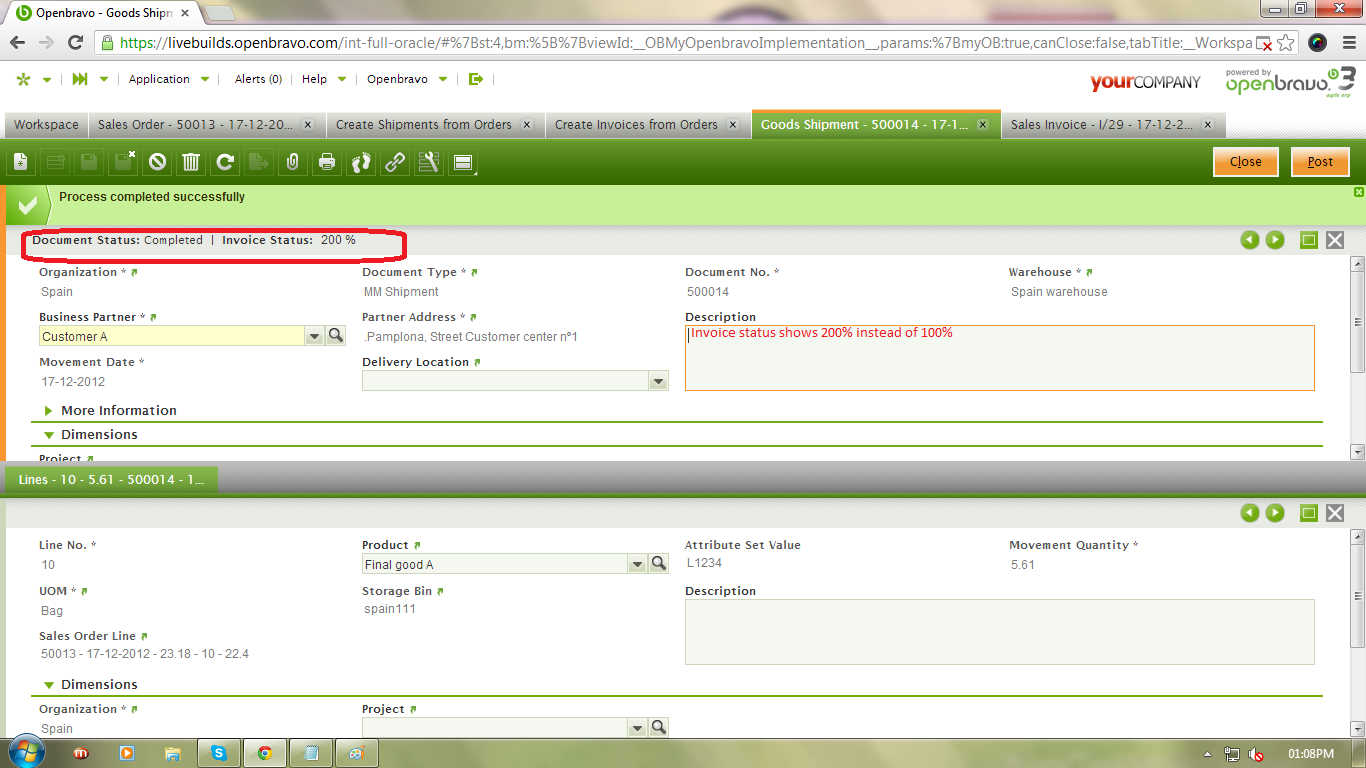The height and width of the screenshot is (768, 1366).
Task: Open Product search with the magnifier icon
Action: tap(659, 564)
